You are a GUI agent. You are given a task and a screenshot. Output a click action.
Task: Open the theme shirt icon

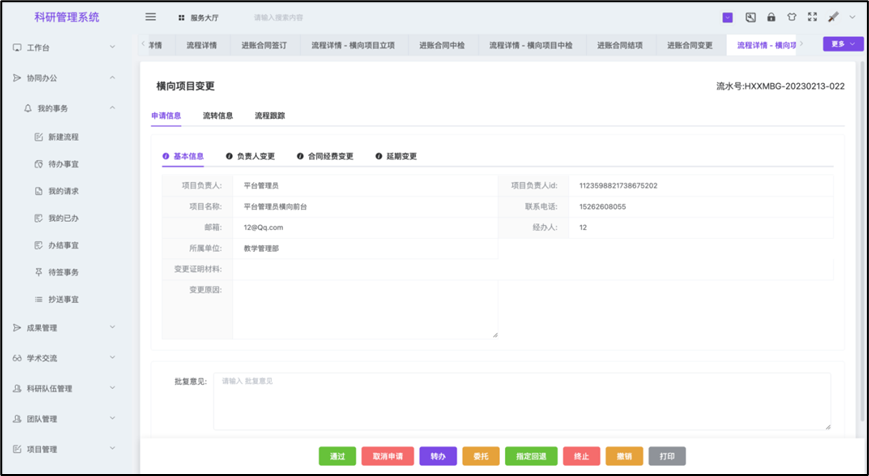[791, 17]
